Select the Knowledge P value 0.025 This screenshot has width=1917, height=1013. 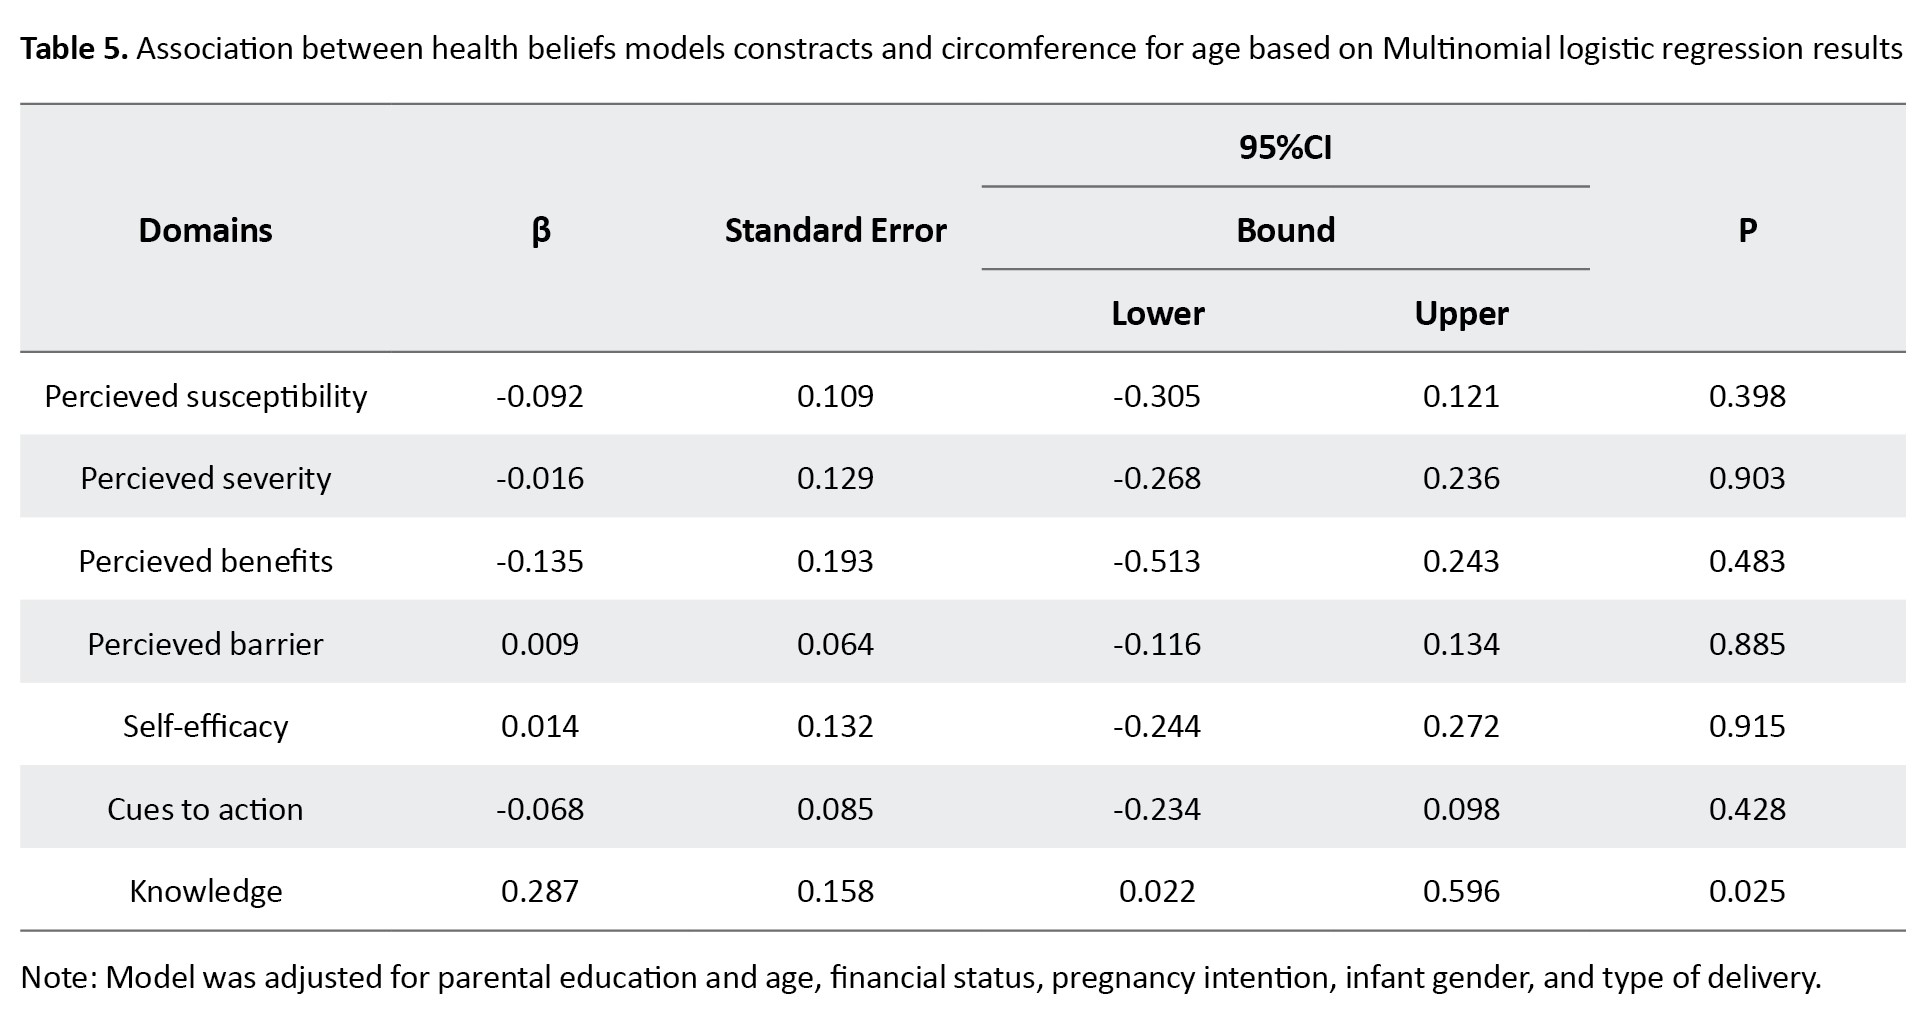1747,891
